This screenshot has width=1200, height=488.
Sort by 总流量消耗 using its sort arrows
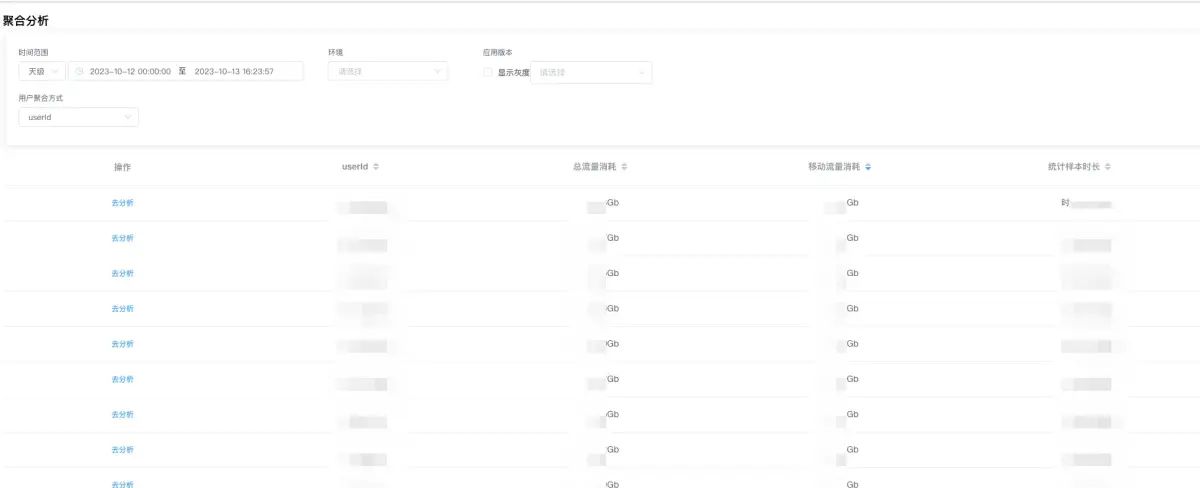point(624,167)
